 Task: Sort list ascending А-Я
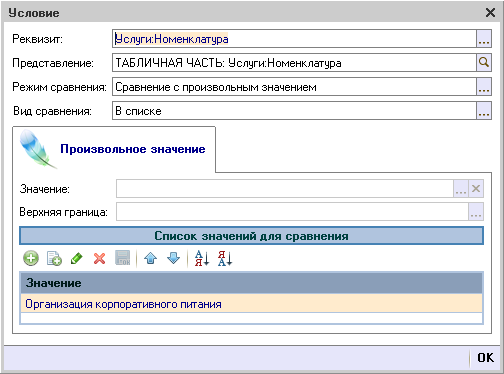(202, 258)
